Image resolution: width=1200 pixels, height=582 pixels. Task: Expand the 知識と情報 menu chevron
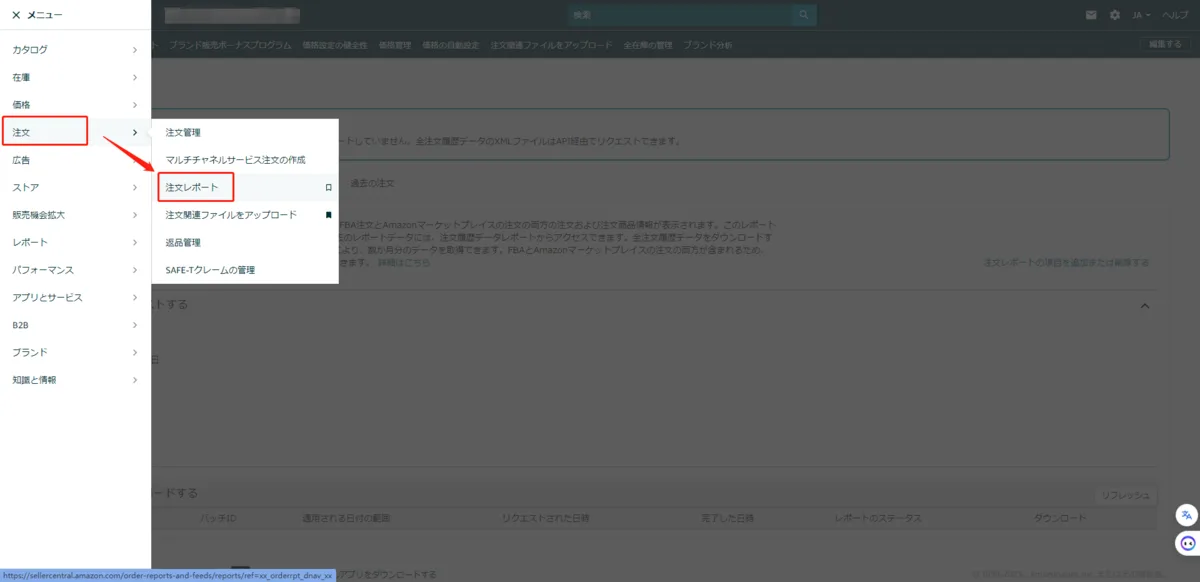[135, 380]
